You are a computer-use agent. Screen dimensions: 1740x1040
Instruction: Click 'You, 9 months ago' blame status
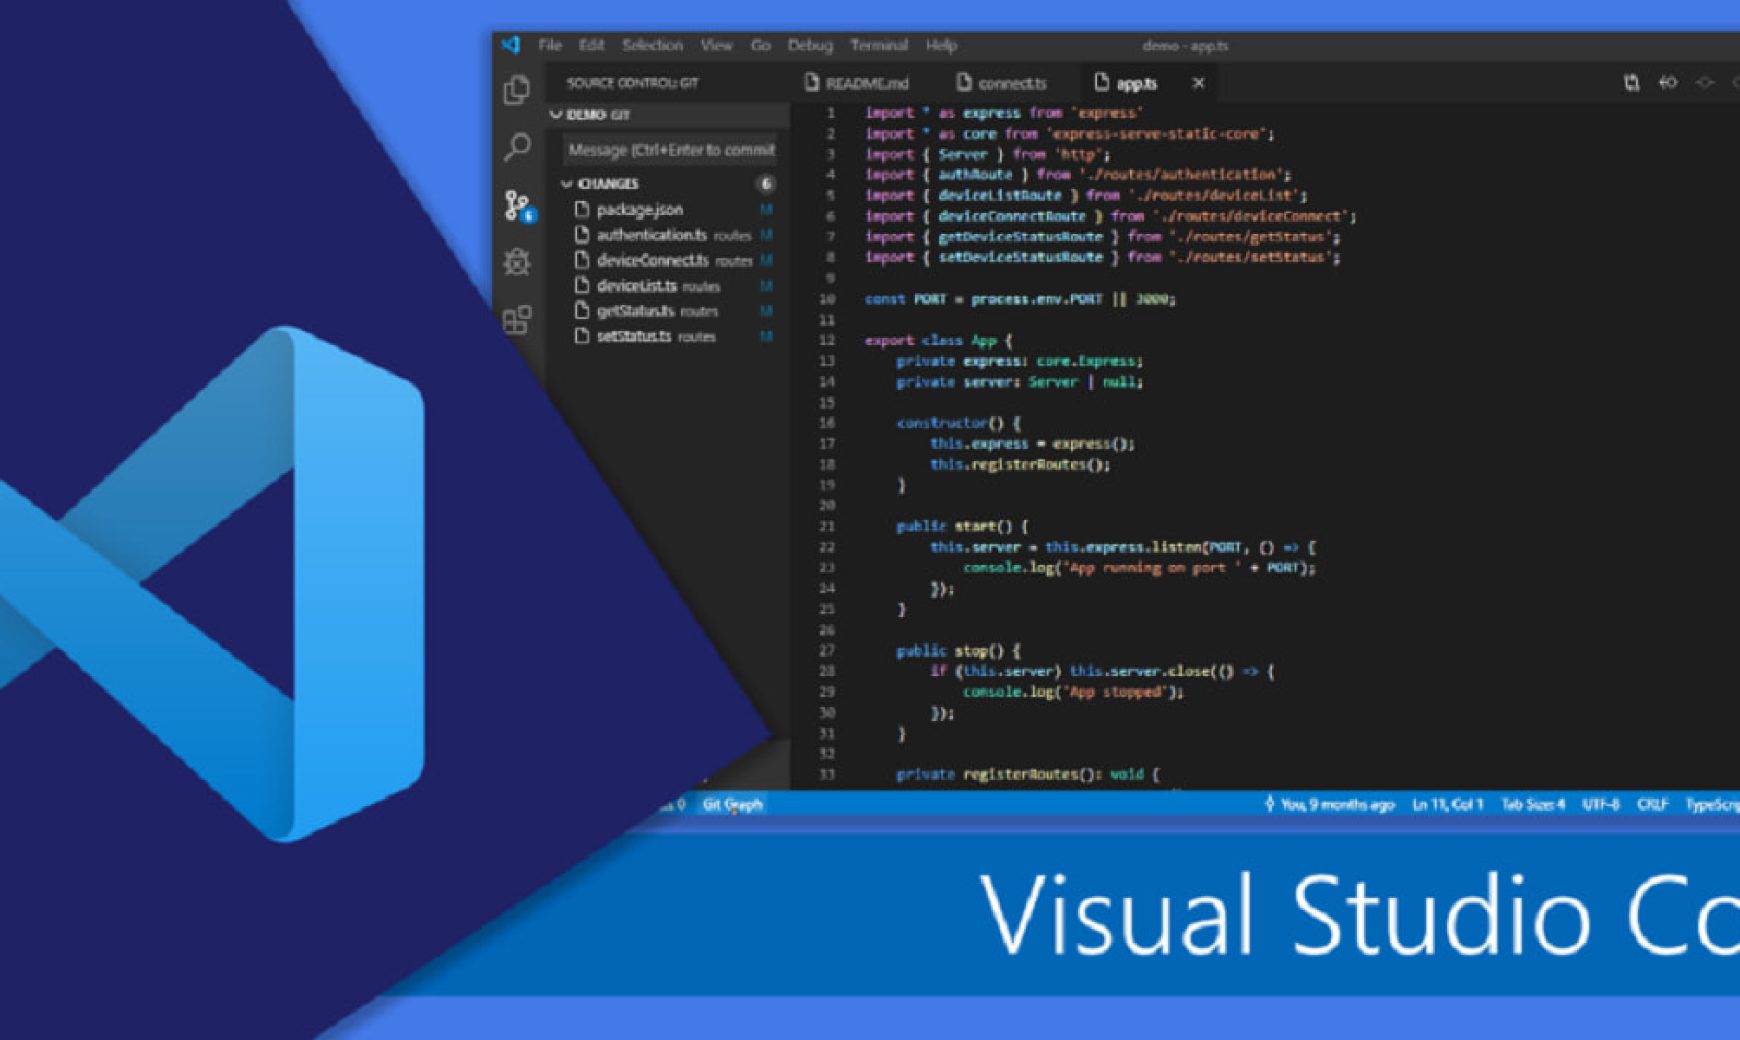[x=1338, y=804]
